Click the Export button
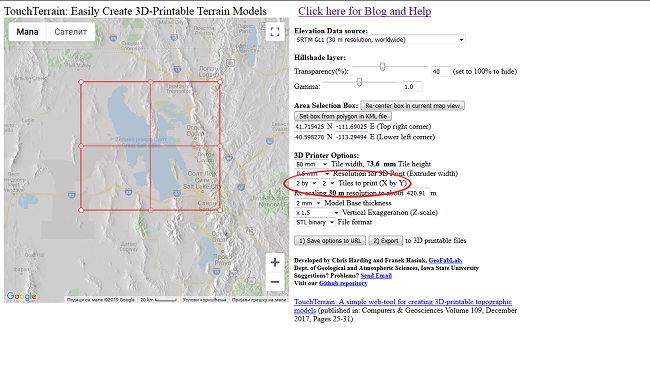This screenshot has height=365, width=650. coord(386,241)
